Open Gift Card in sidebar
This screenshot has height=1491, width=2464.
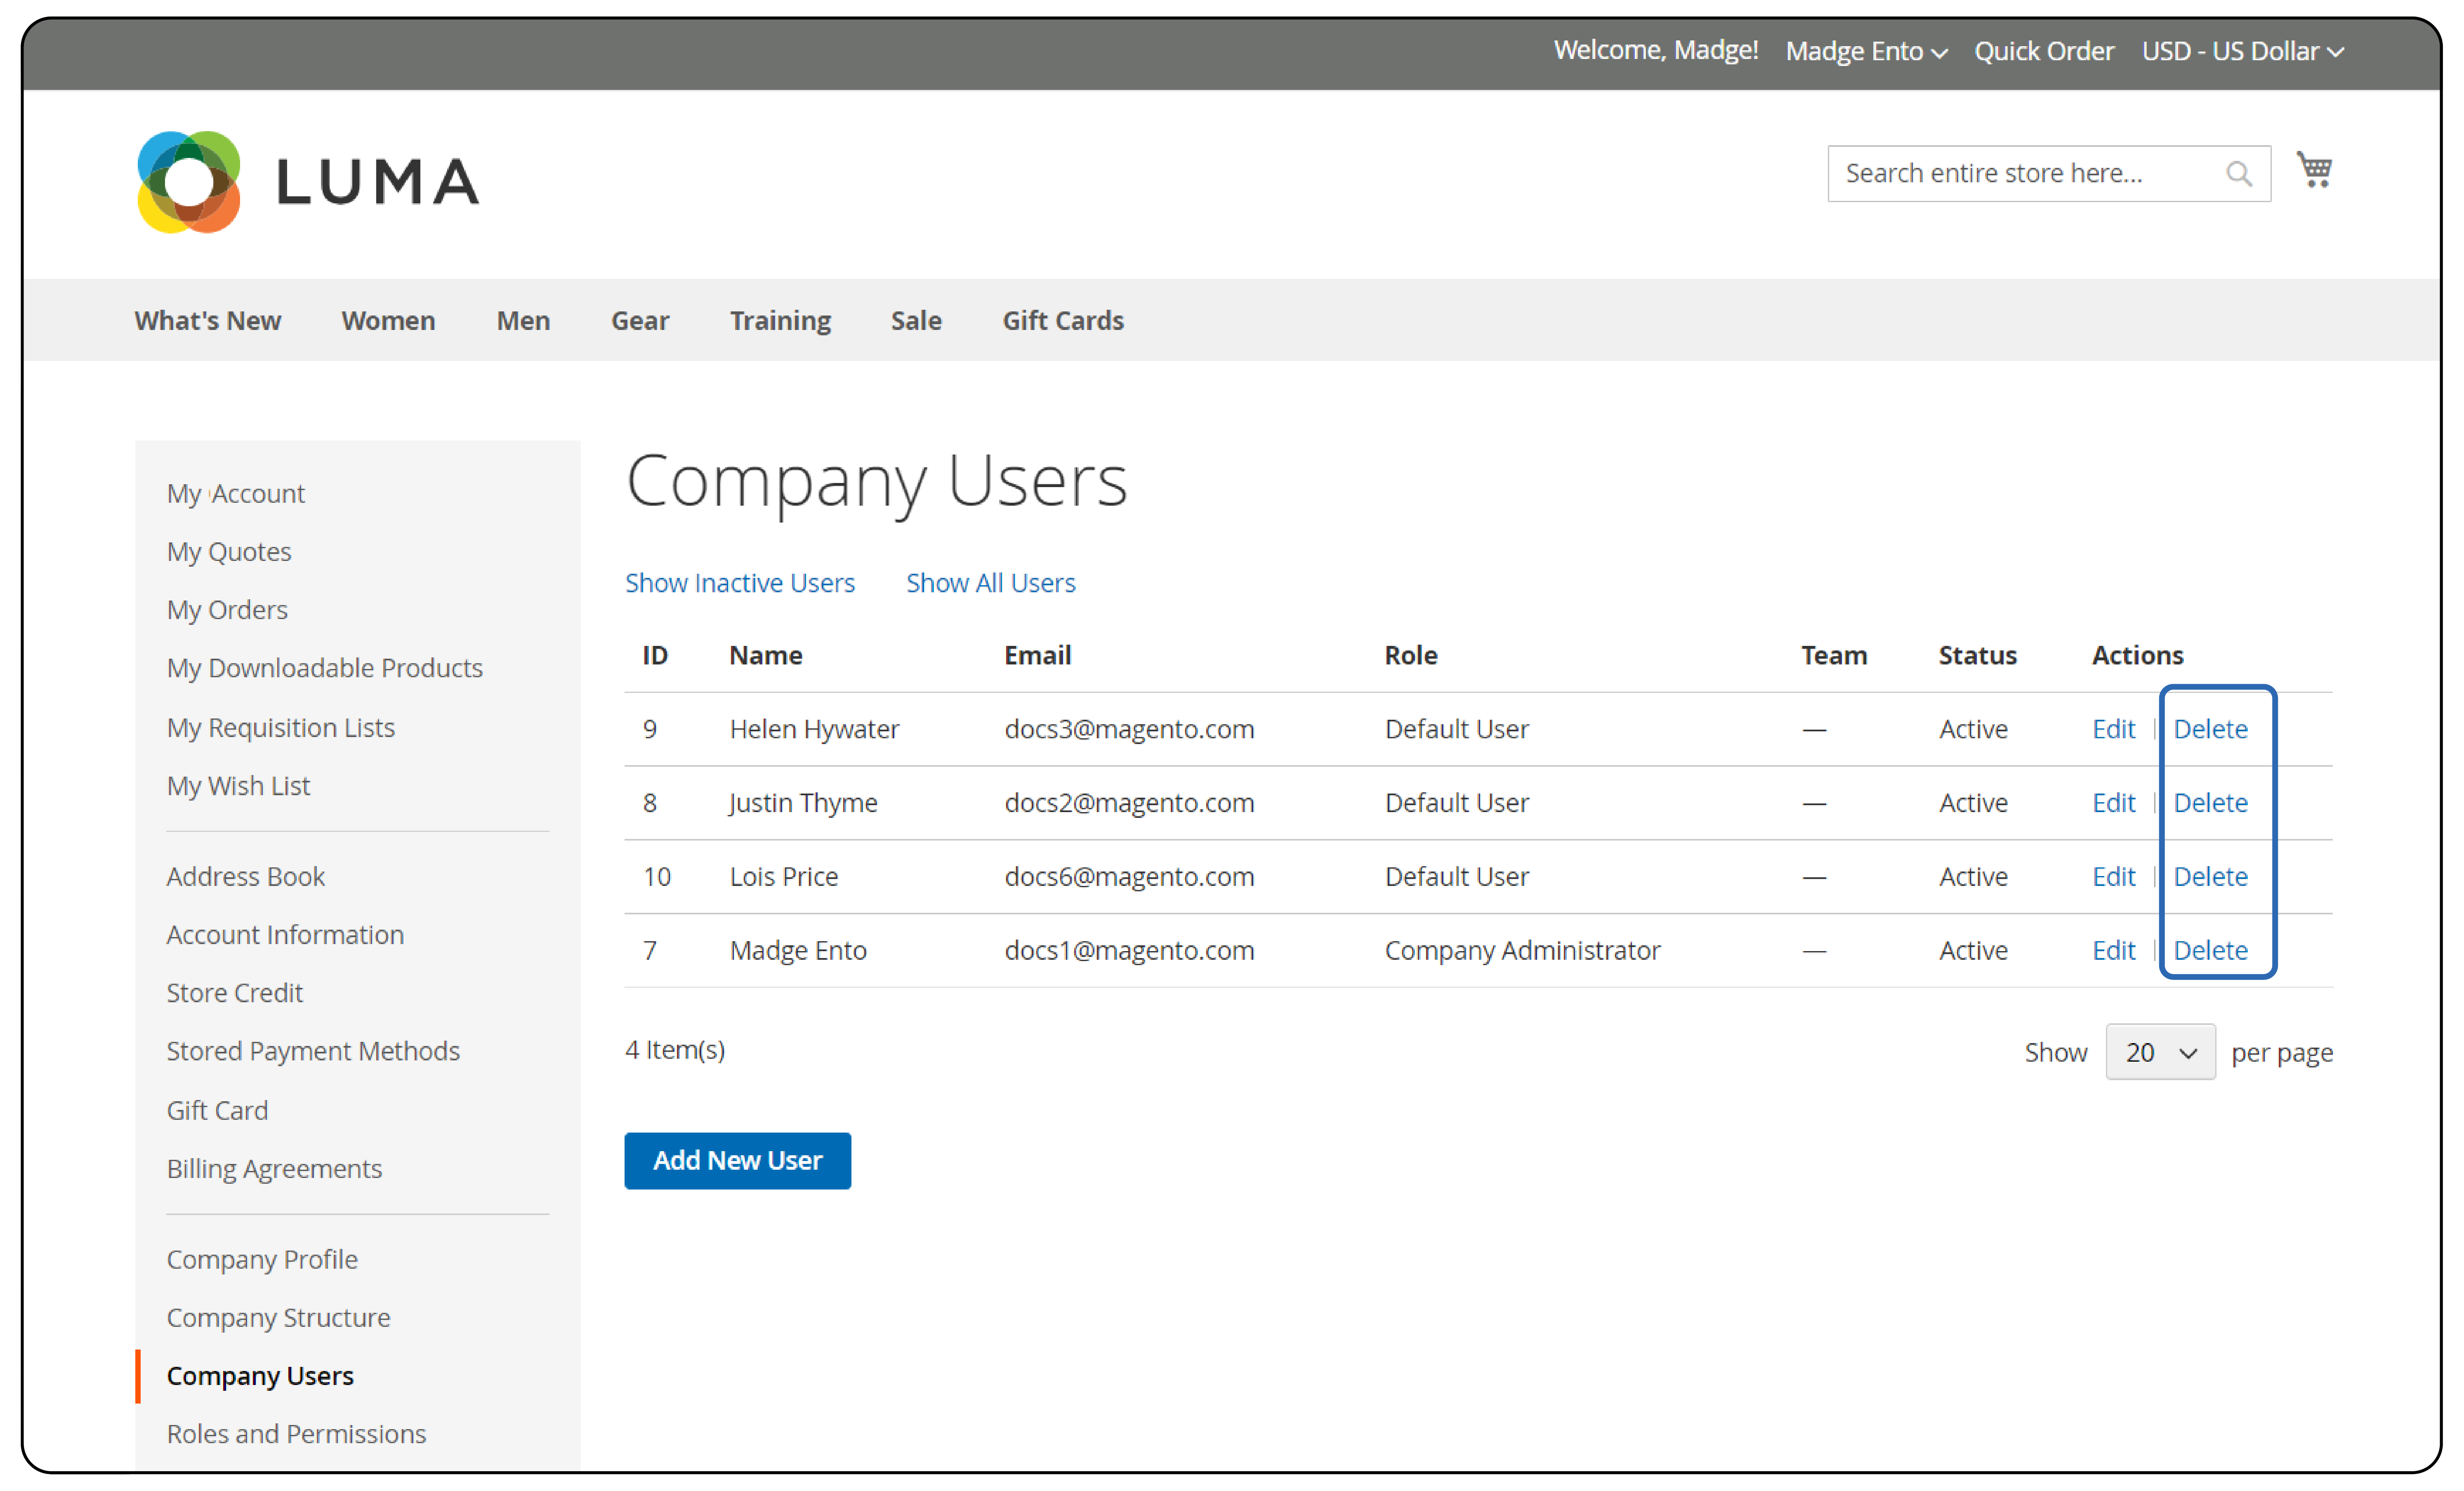217,1110
